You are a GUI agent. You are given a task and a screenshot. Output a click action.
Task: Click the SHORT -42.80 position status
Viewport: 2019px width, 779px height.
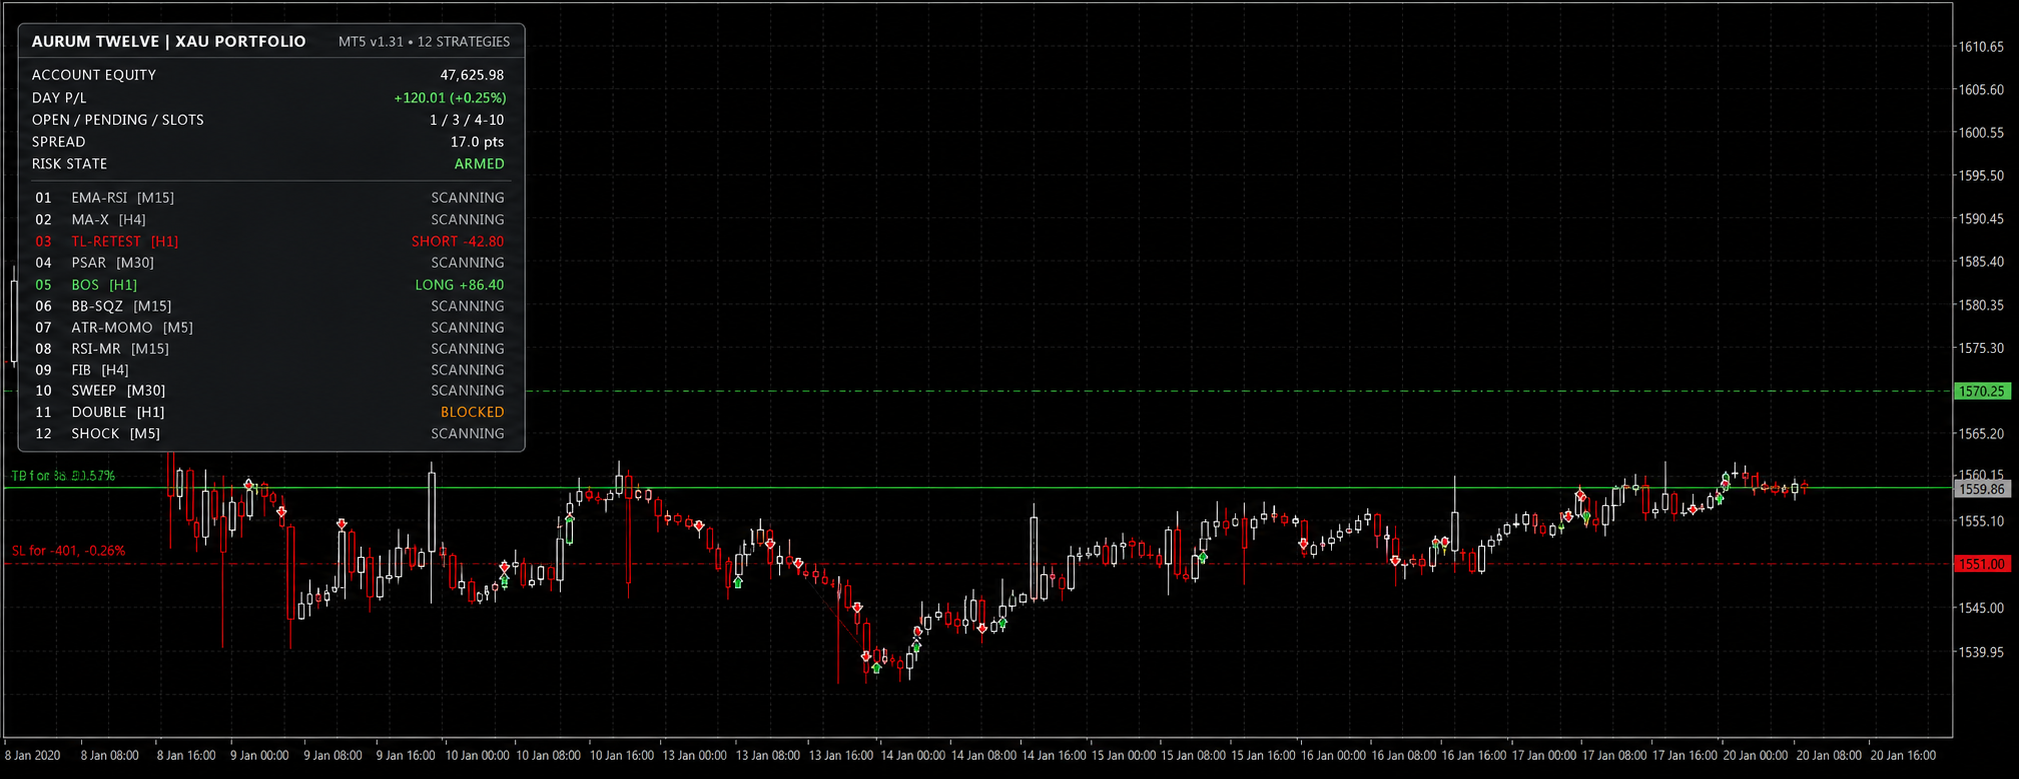458,241
